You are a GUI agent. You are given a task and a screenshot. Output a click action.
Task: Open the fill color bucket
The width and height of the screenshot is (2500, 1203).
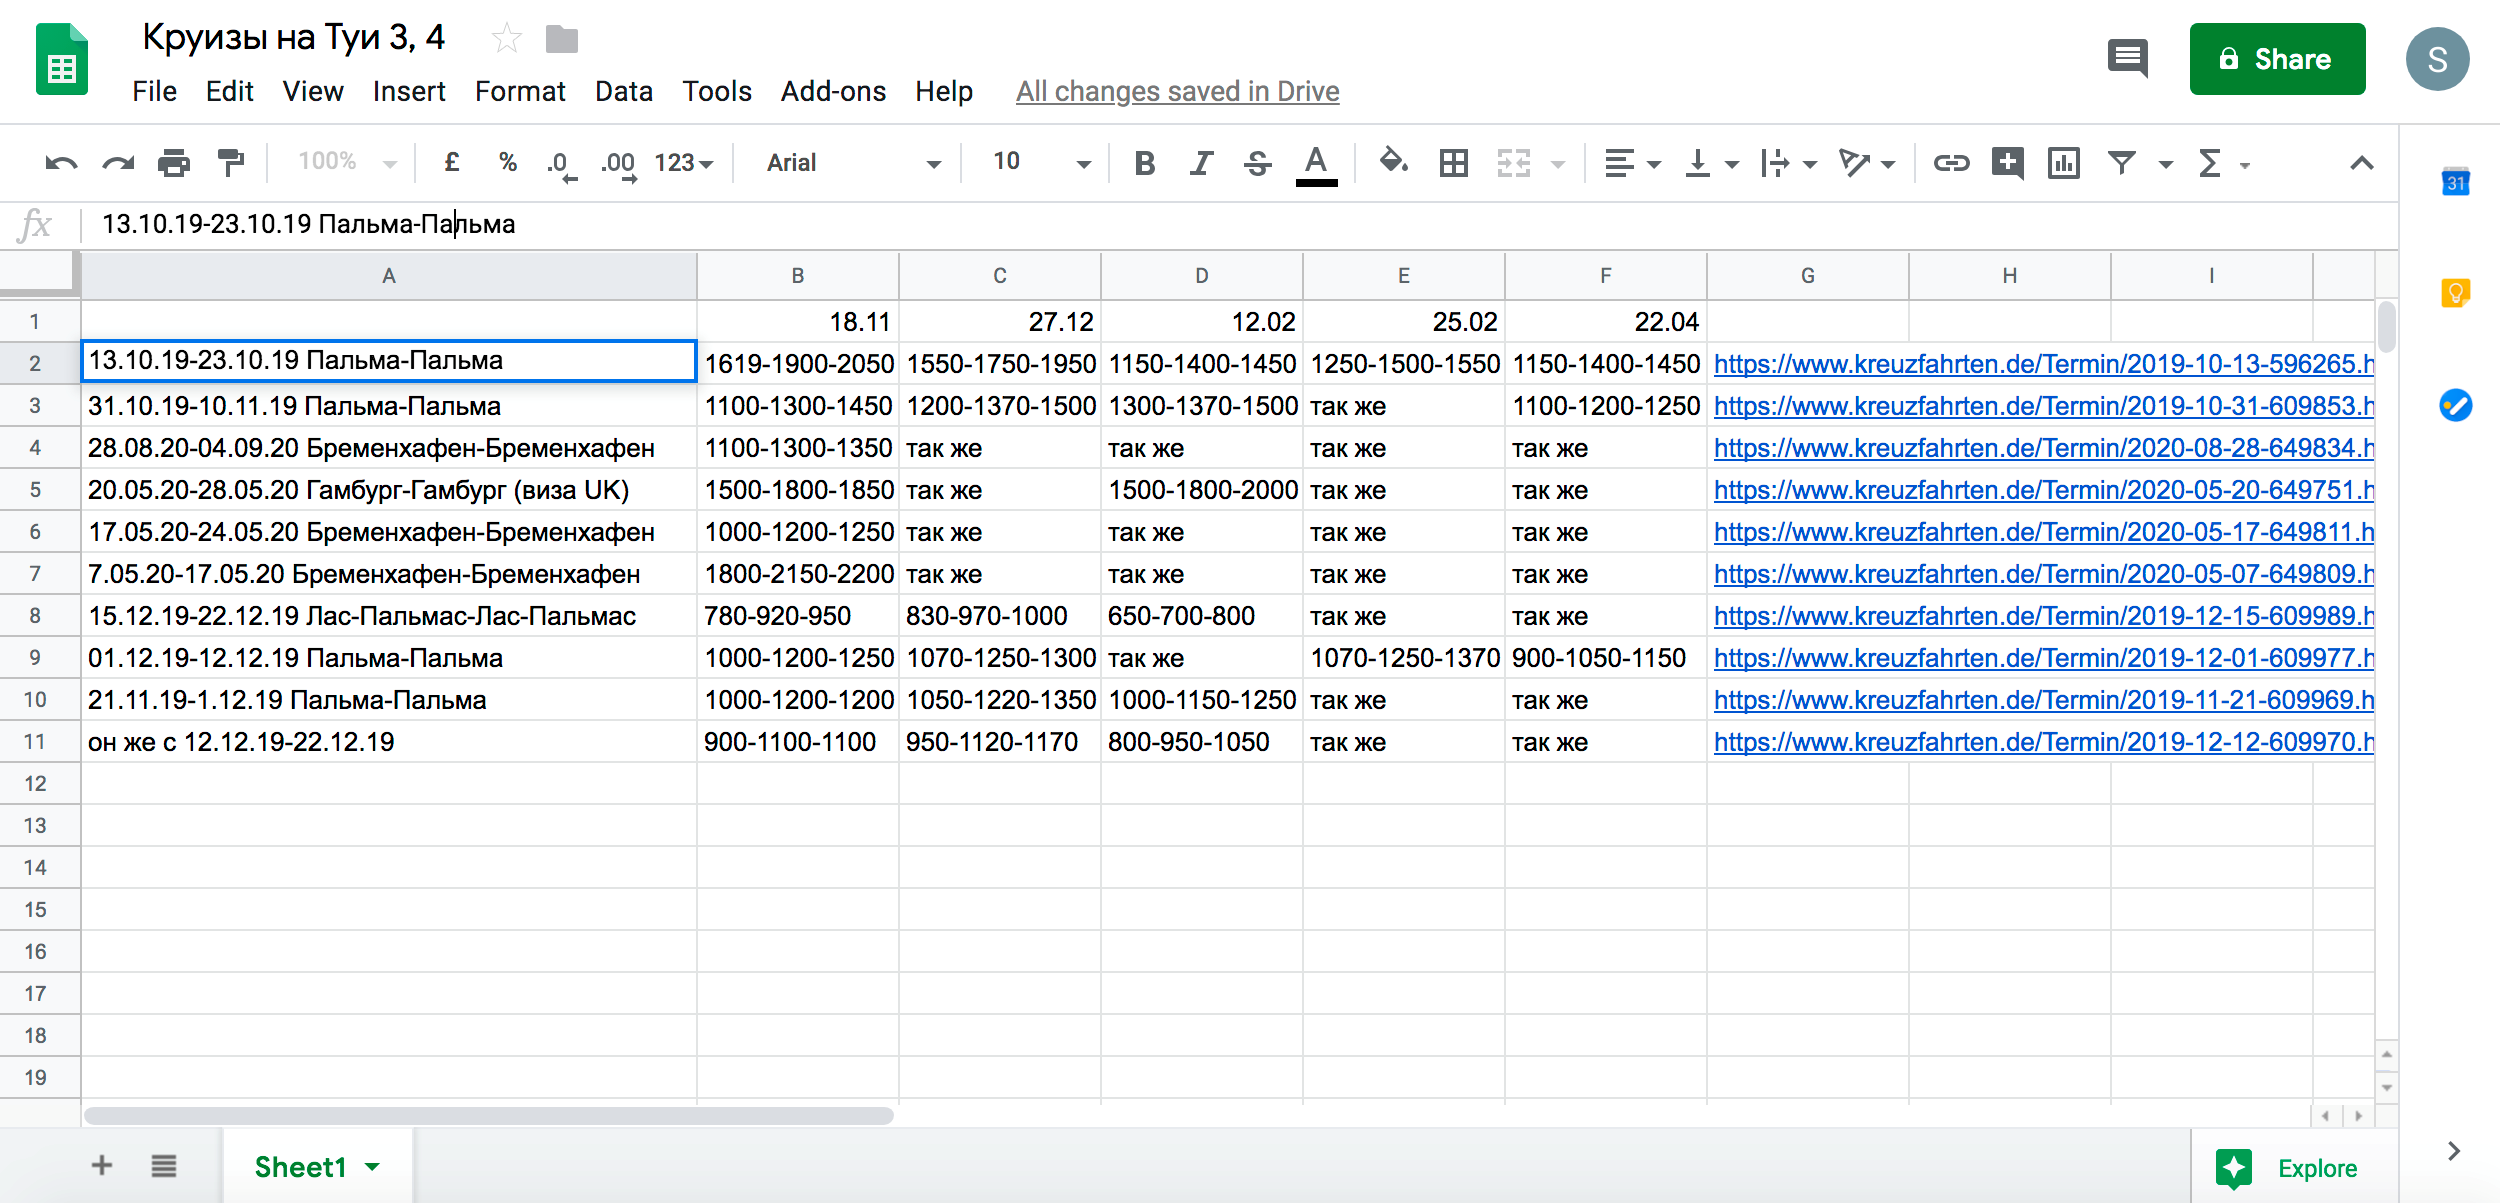(x=1393, y=161)
